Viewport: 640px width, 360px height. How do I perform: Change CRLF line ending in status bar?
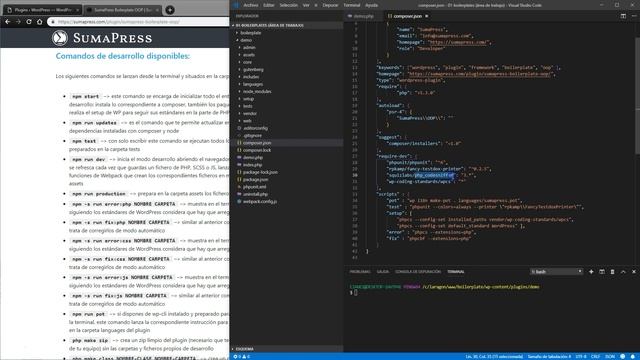coord(596,356)
